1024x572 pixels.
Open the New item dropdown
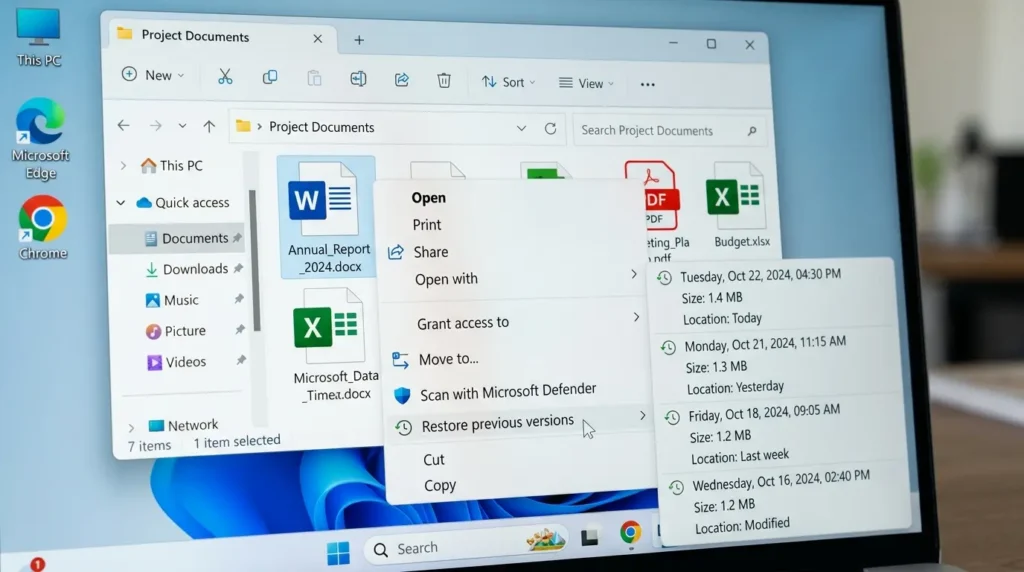[153, 75]
